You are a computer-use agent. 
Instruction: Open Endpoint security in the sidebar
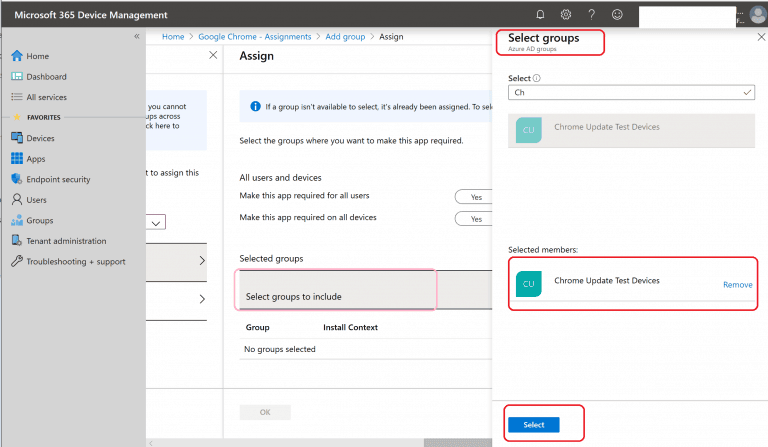[x=58, y=179]
